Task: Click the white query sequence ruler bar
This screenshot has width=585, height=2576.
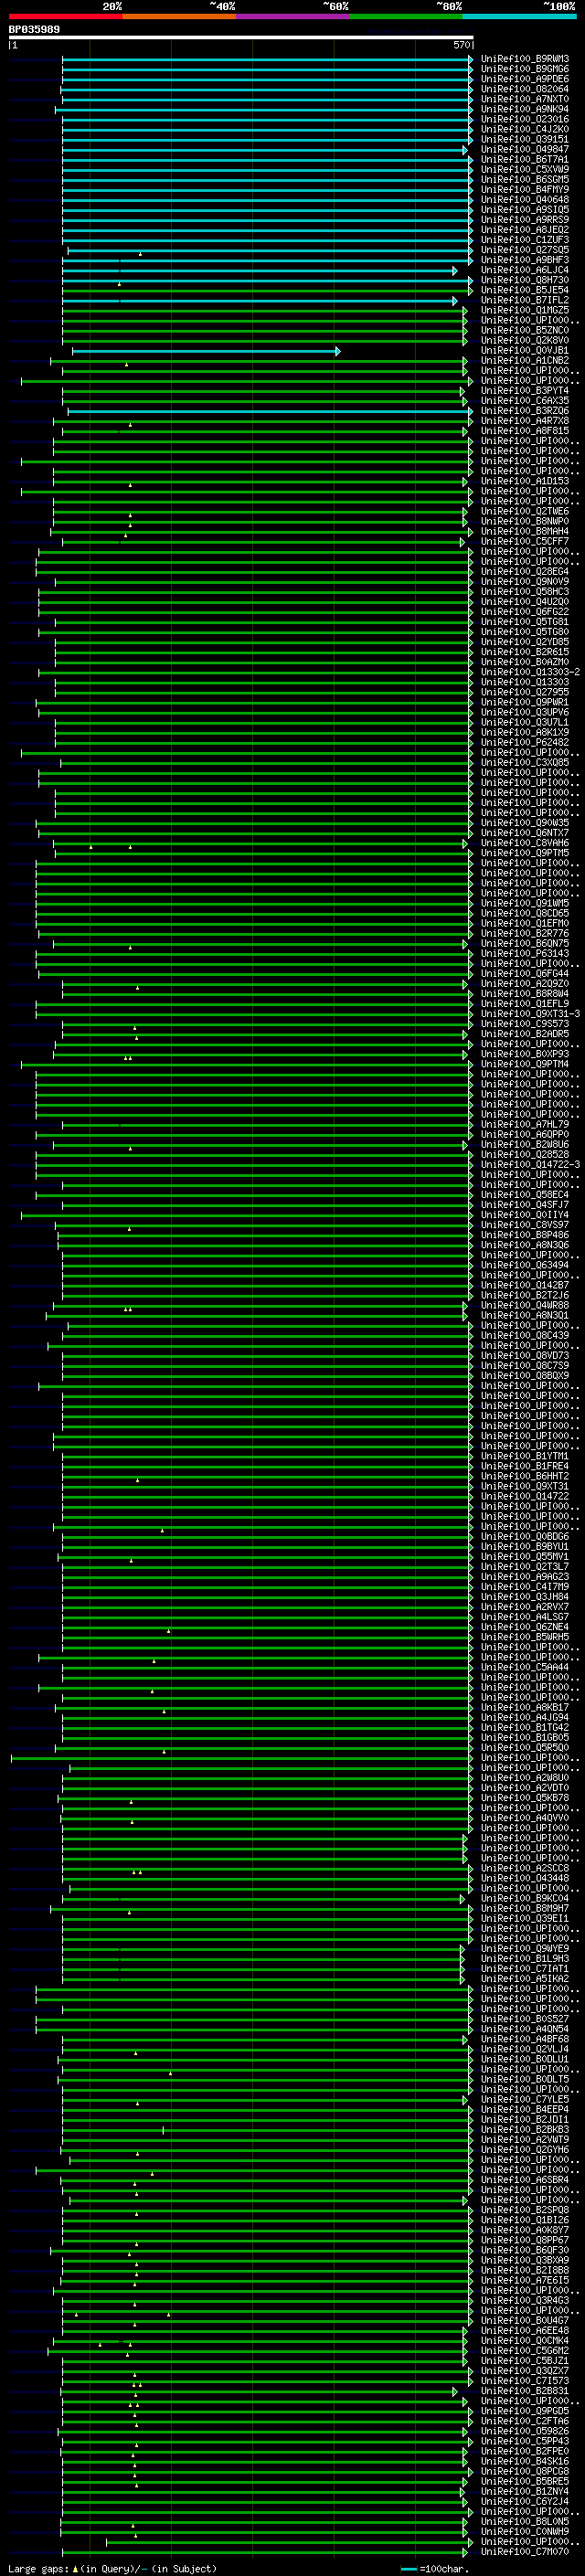Action: pos(241,38)
